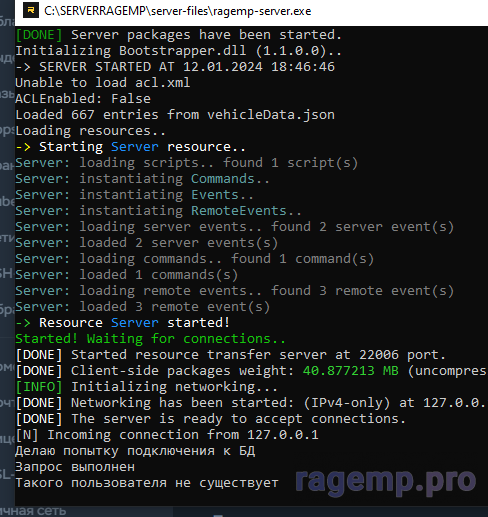488x517 pixels.
Task: Click the "loaded 1 commands(s)" line
Action: point(126,275)
